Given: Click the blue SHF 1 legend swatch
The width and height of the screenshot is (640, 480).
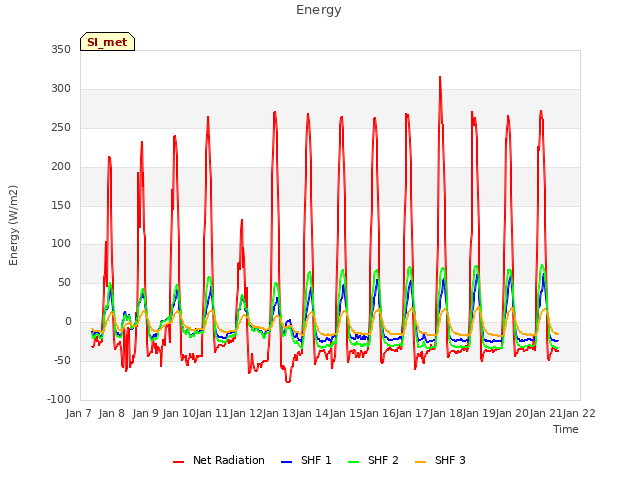Looking at the screenshot, I should click(287, 462).
